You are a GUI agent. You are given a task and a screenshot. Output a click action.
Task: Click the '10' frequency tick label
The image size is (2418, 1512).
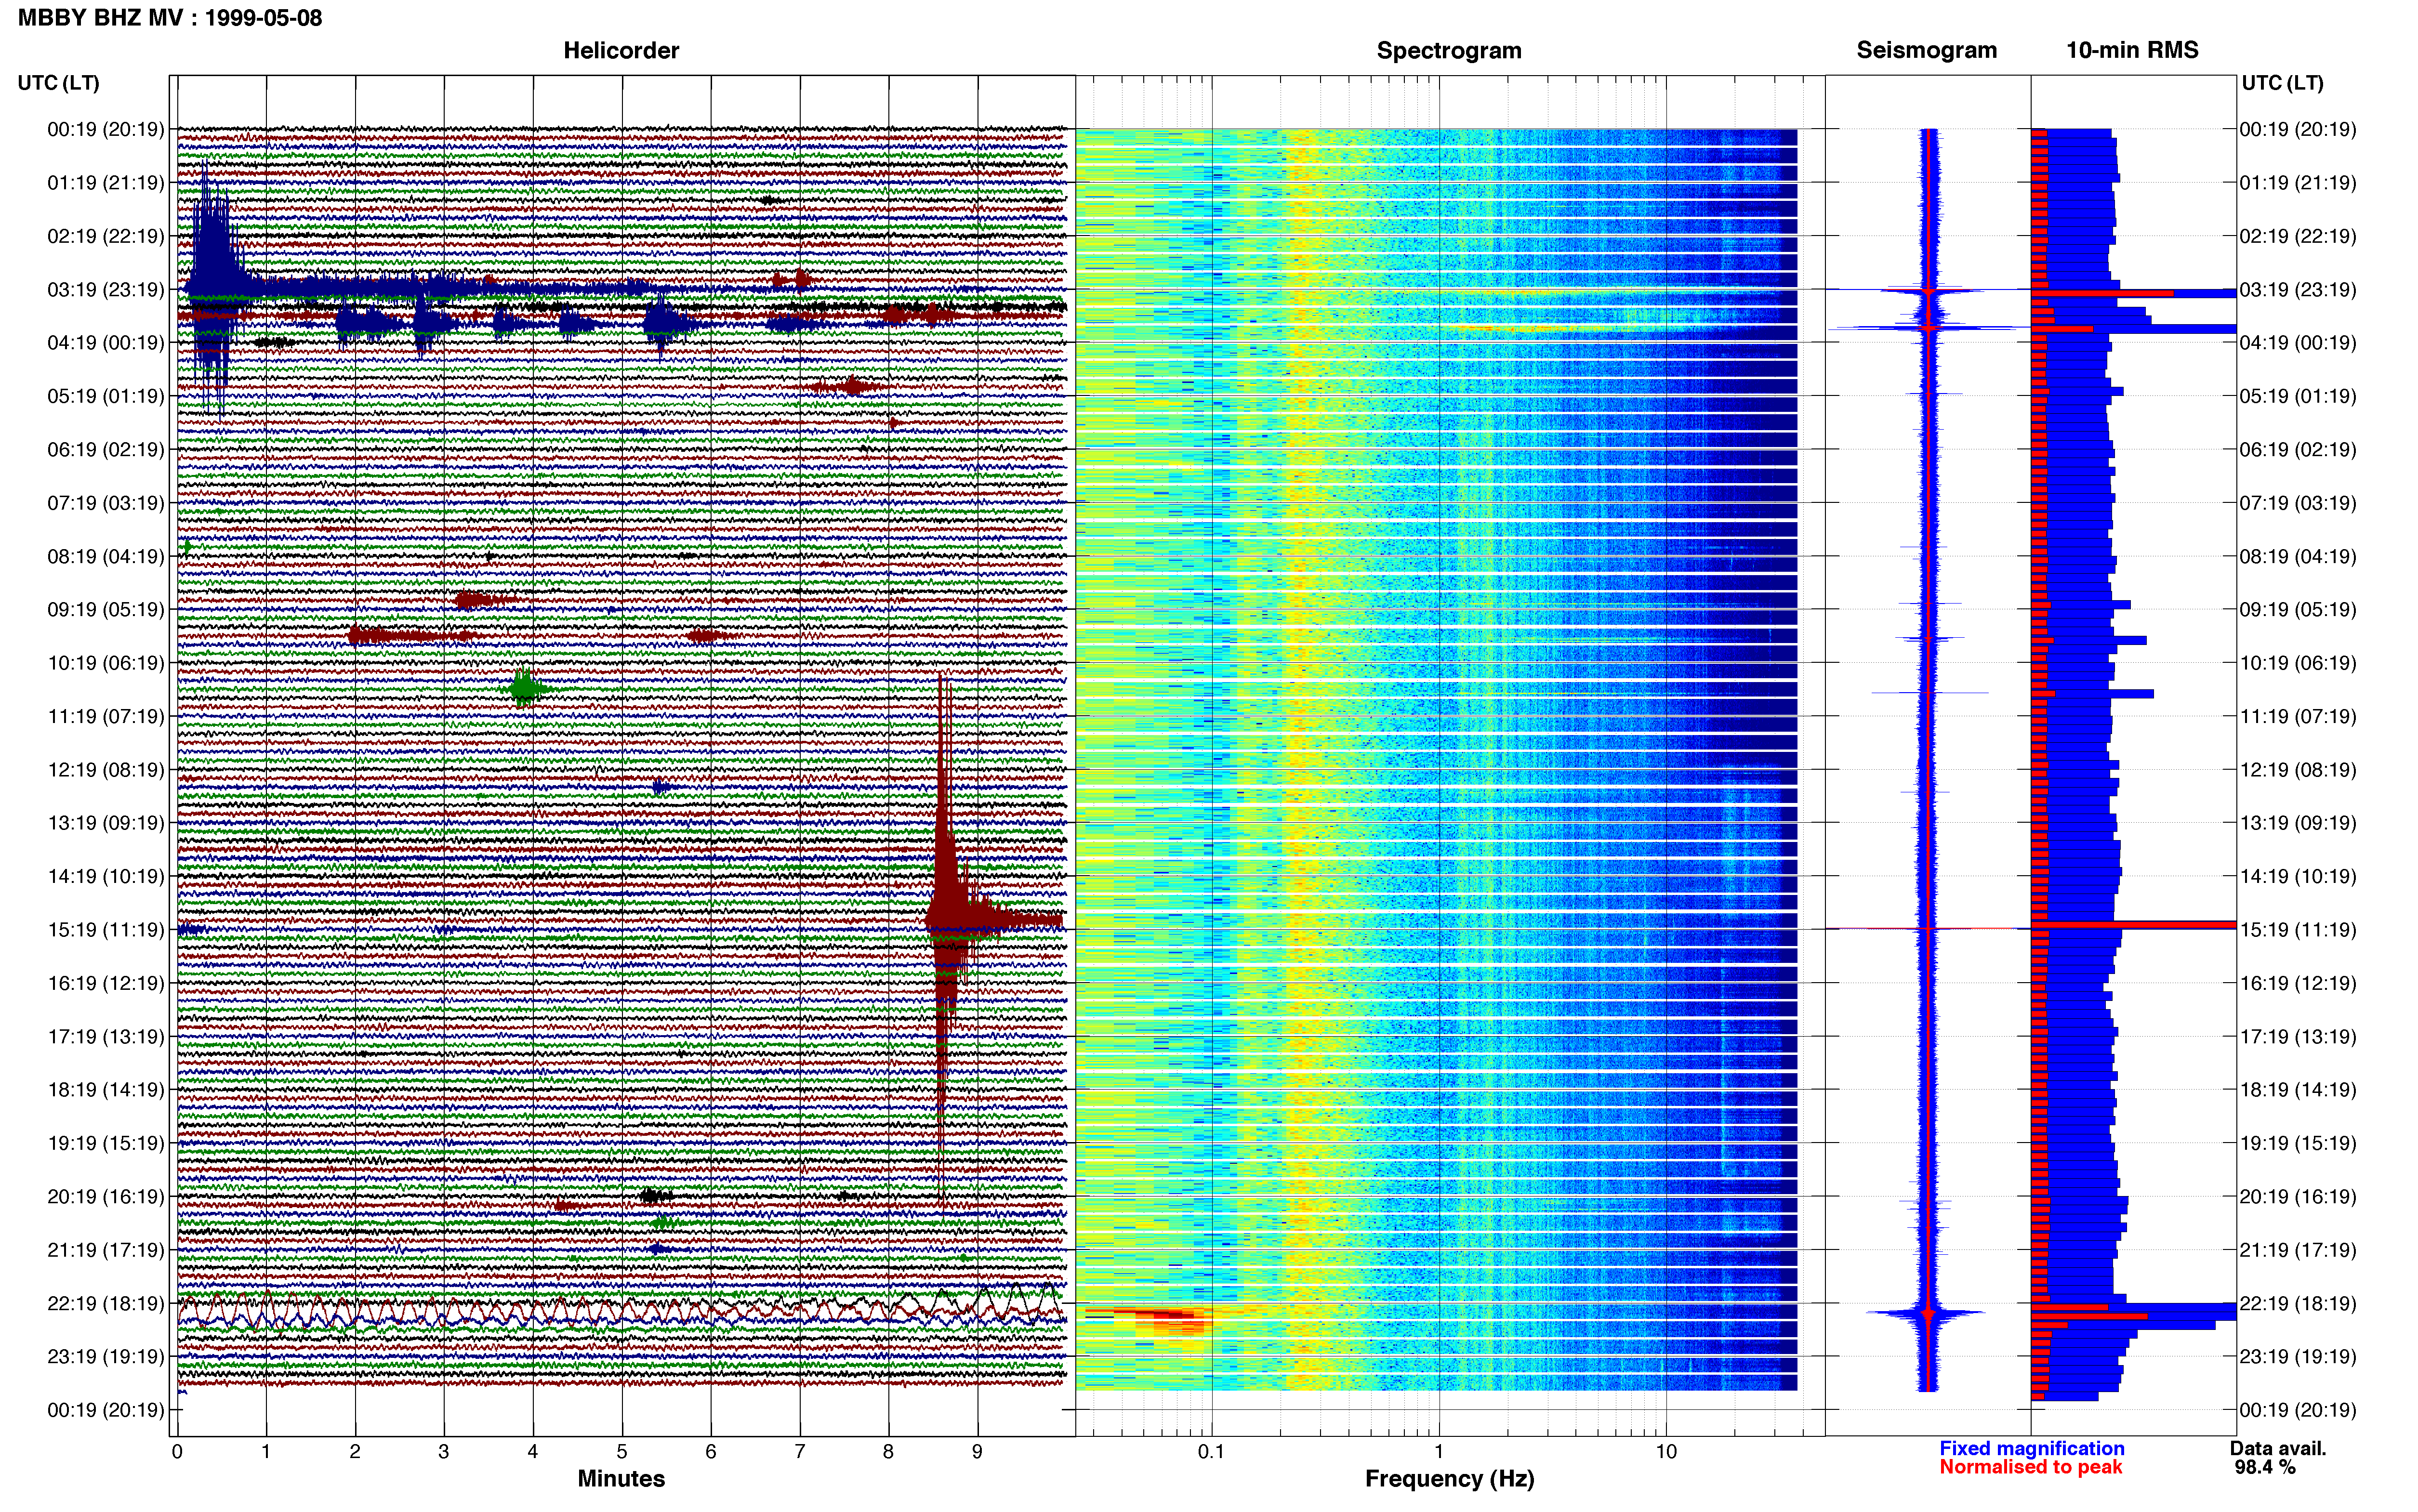pyautogui.click(x=1665, y=1451)
